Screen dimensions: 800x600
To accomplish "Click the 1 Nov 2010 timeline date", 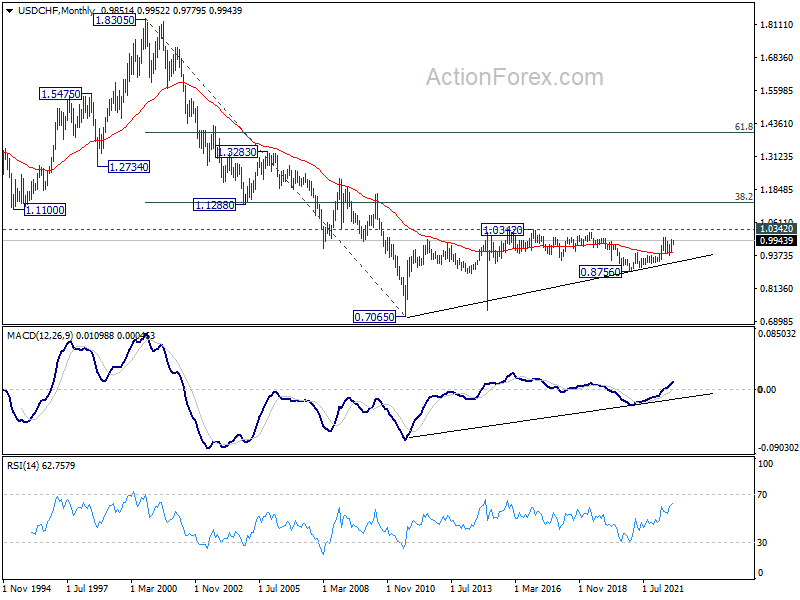I will tap(411, 588).
